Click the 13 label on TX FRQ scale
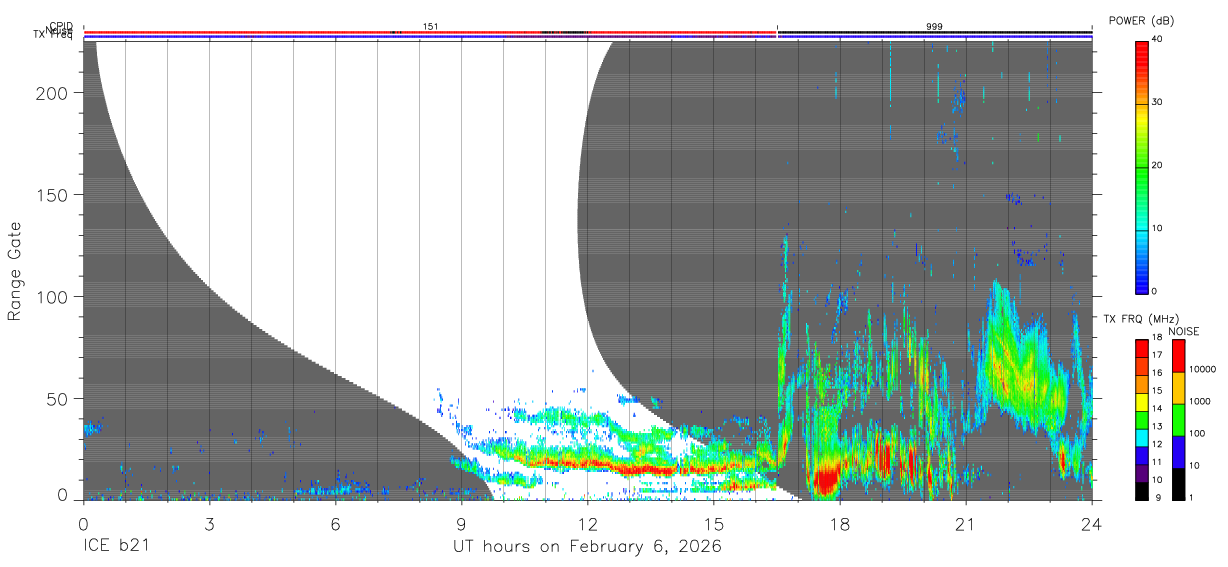This screenshot has height=567, width=1228. pyautogui.click(x=1157, y=428)
